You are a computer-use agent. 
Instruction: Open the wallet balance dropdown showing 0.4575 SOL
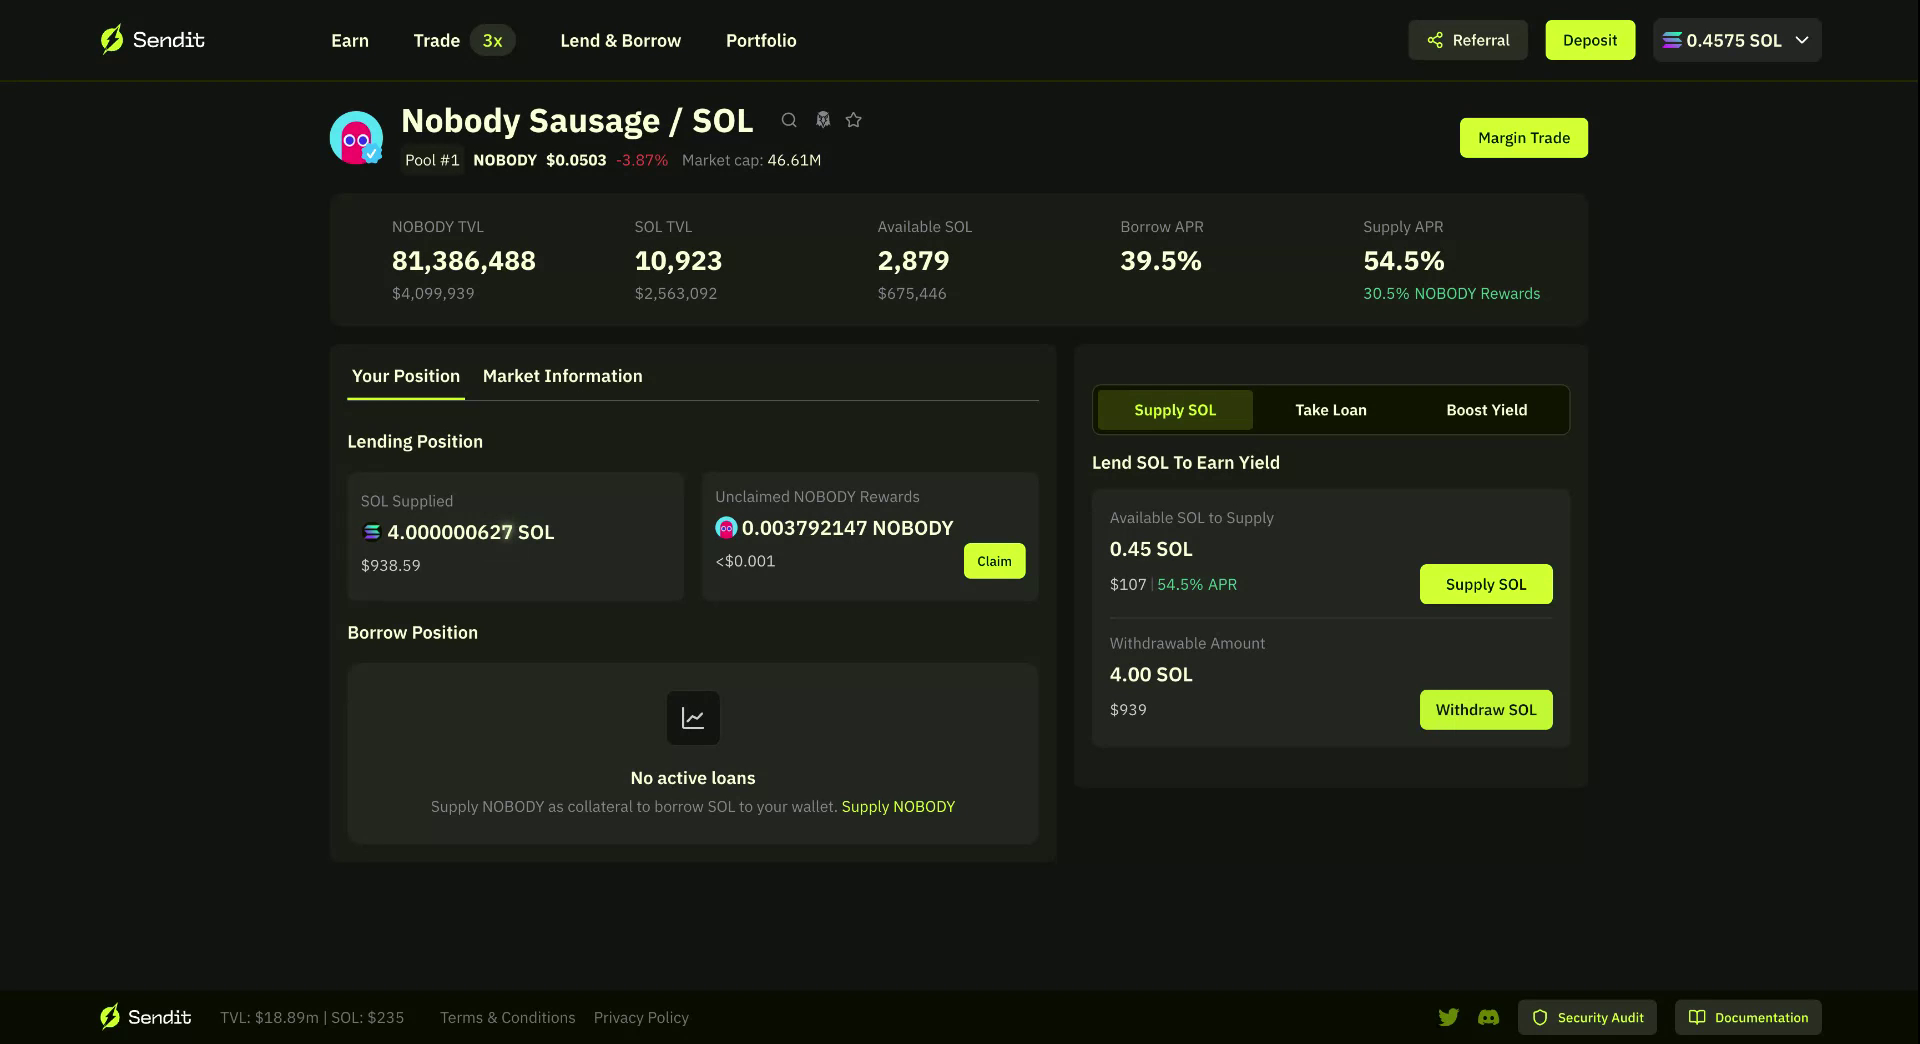pos(1736,40)
